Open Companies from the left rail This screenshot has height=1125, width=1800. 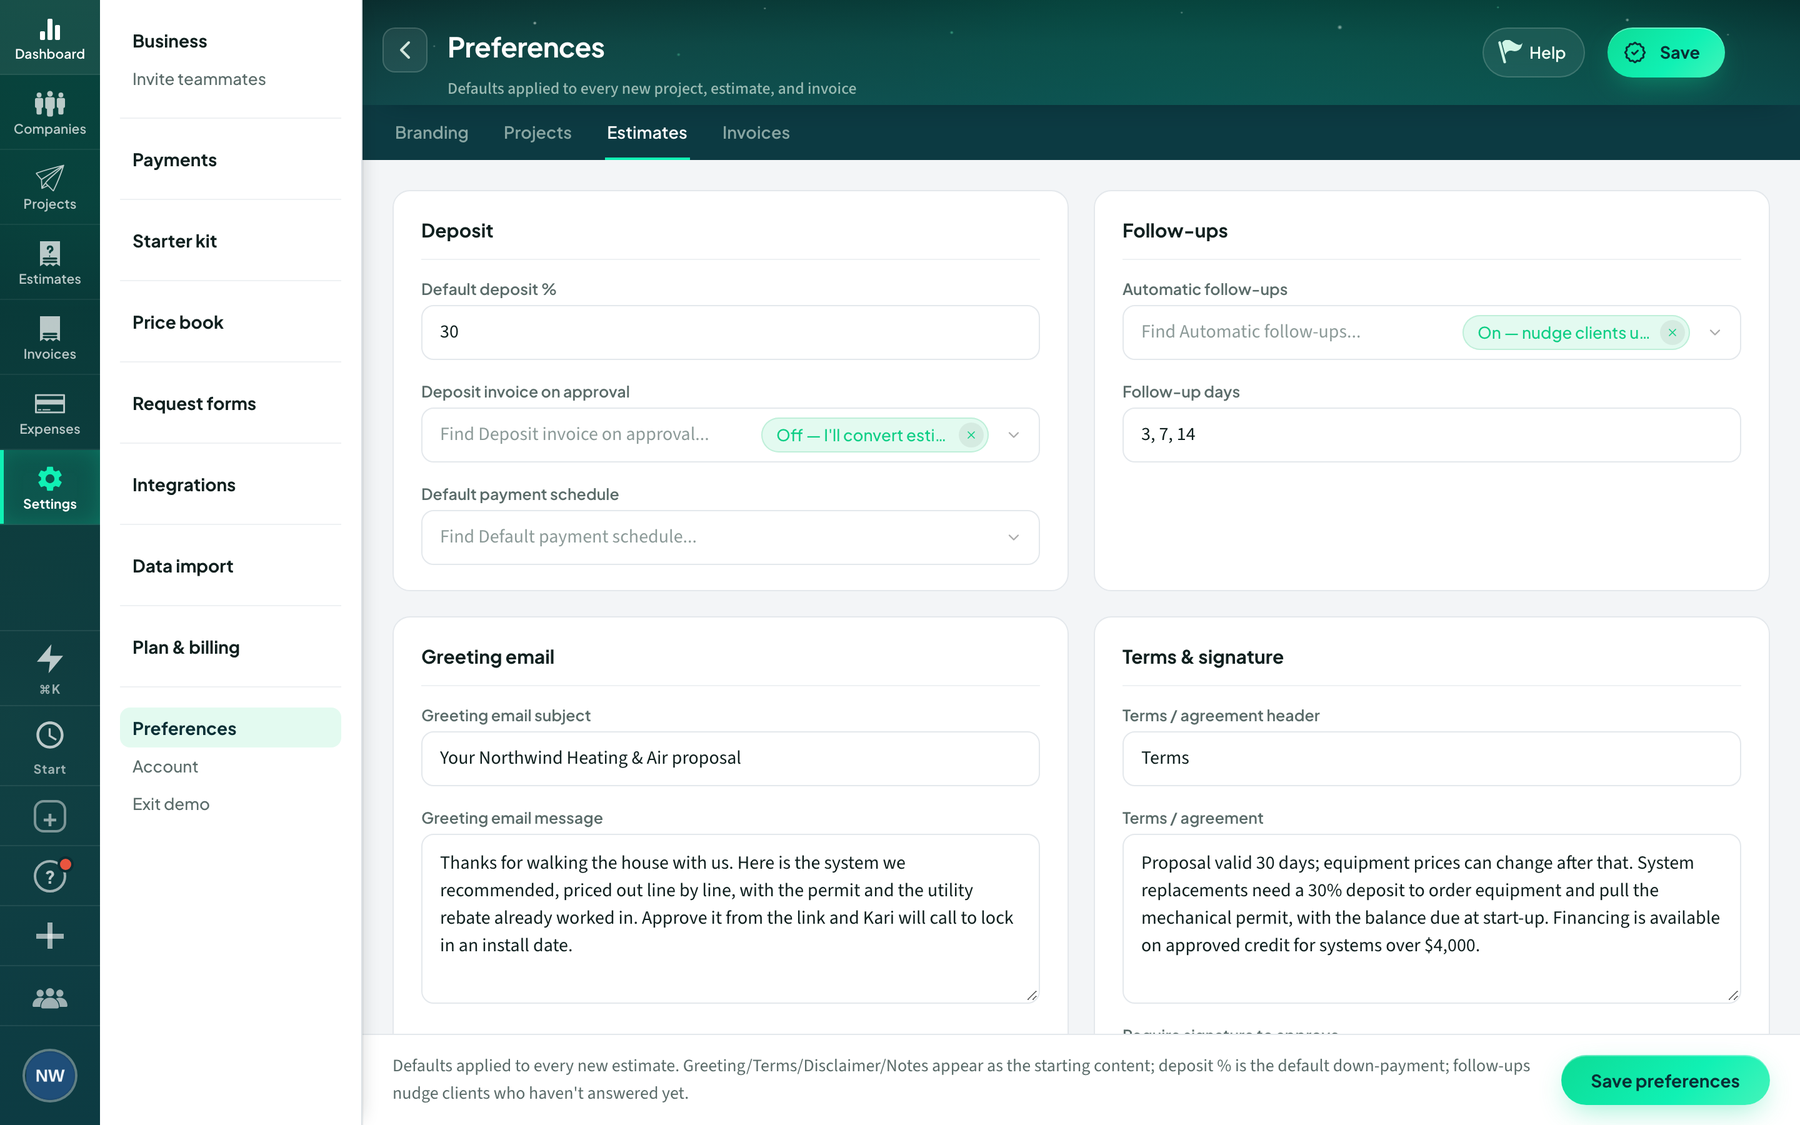(x=50, y=113)
